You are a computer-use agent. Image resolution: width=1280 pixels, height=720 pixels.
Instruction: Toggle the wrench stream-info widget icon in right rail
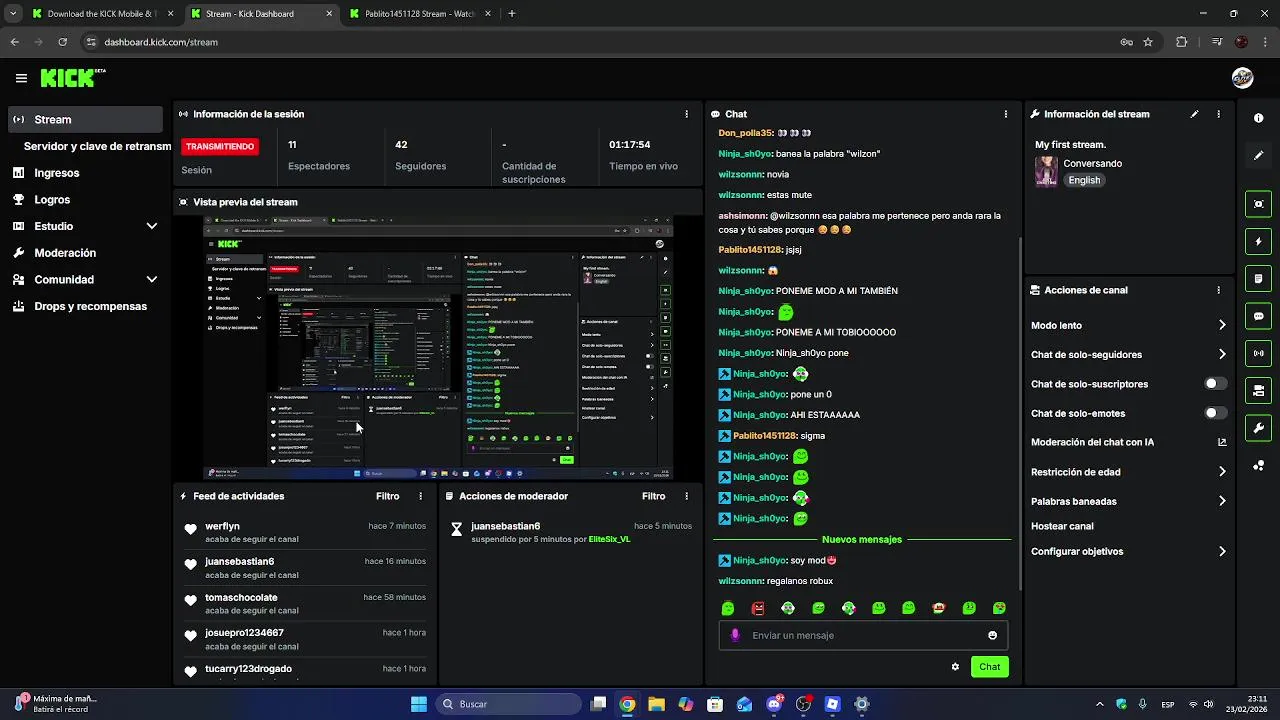point(1259,428)
